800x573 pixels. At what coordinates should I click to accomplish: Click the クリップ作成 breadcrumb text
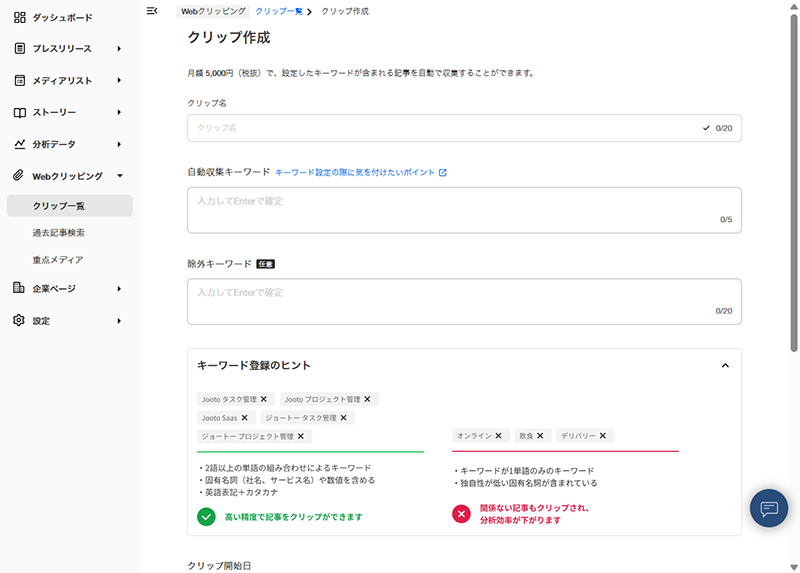click(x=345, y=11)
